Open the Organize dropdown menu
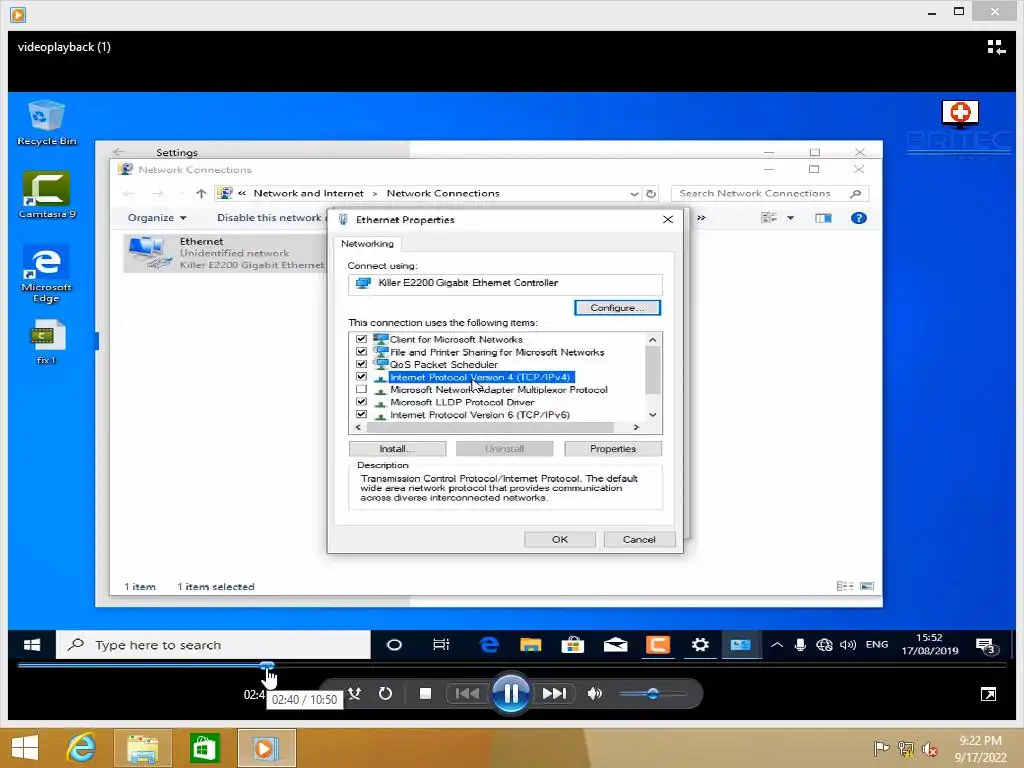This screenshot has width=1024, height=768. (x=157, y=217)
